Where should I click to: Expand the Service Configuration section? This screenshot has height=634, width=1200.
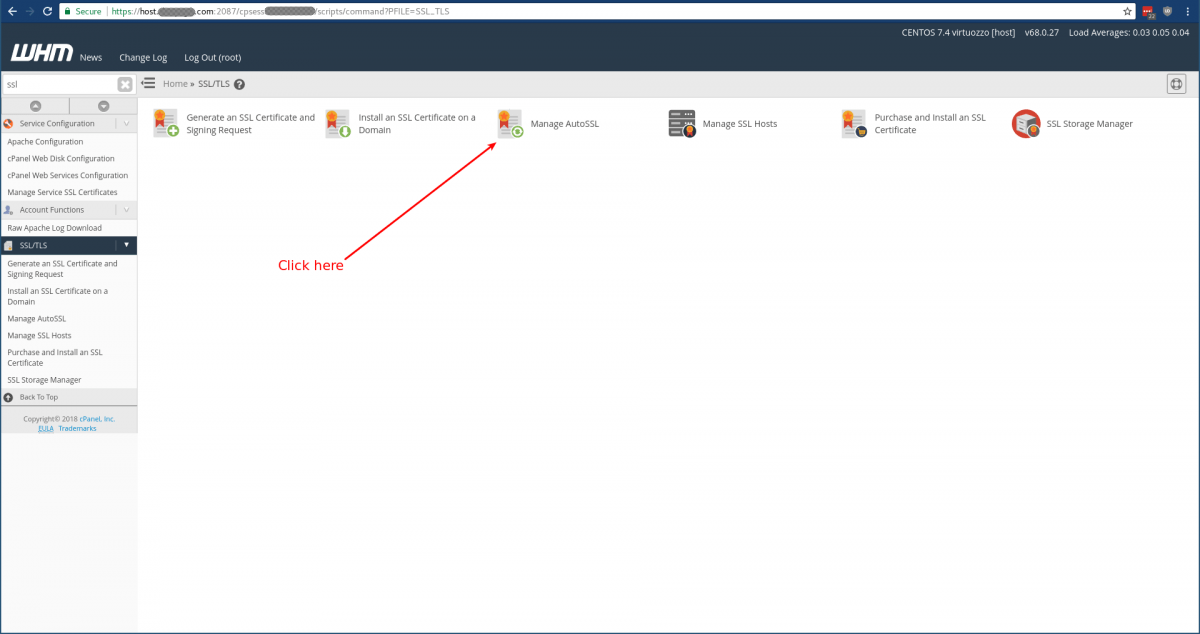click(126, 123)
